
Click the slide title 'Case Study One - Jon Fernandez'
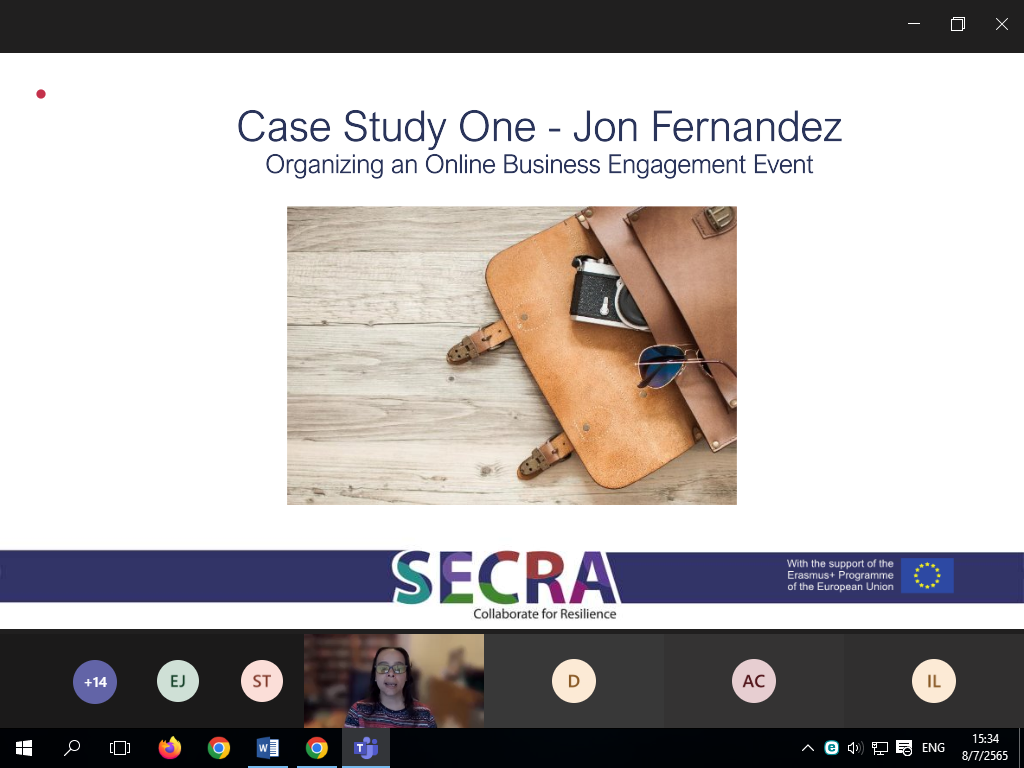tap(539, 126)
